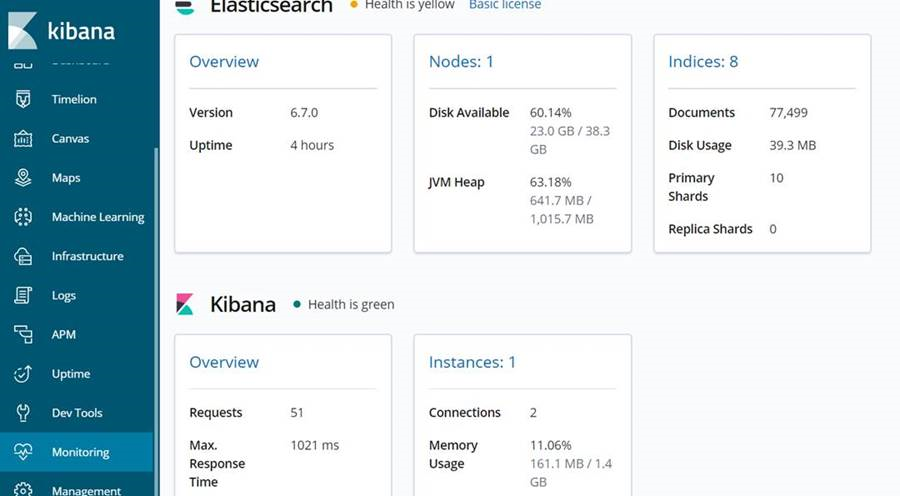
Task: Click the Uptime icon
Action: [x=23, y=374]
